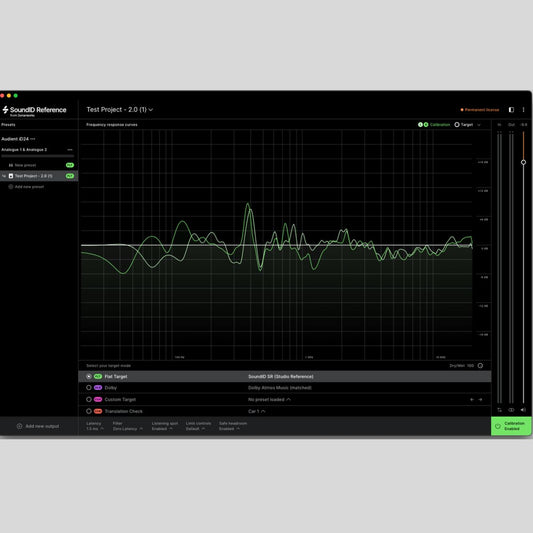533x533 pixels.
Task: Open the three-dot more options menu
Action: 523,109
